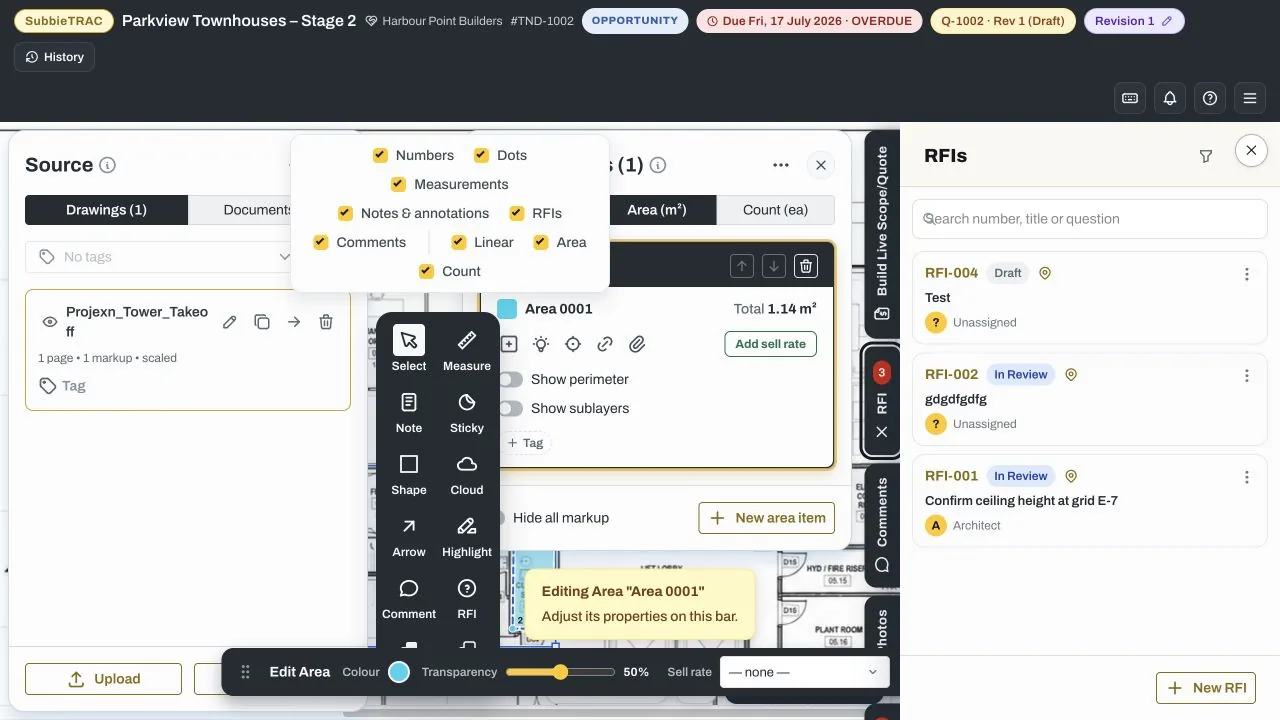The width and height of the screenshot is (1280, 720).
Task: Click Add sell rate button
Action: tap(770, 344)
